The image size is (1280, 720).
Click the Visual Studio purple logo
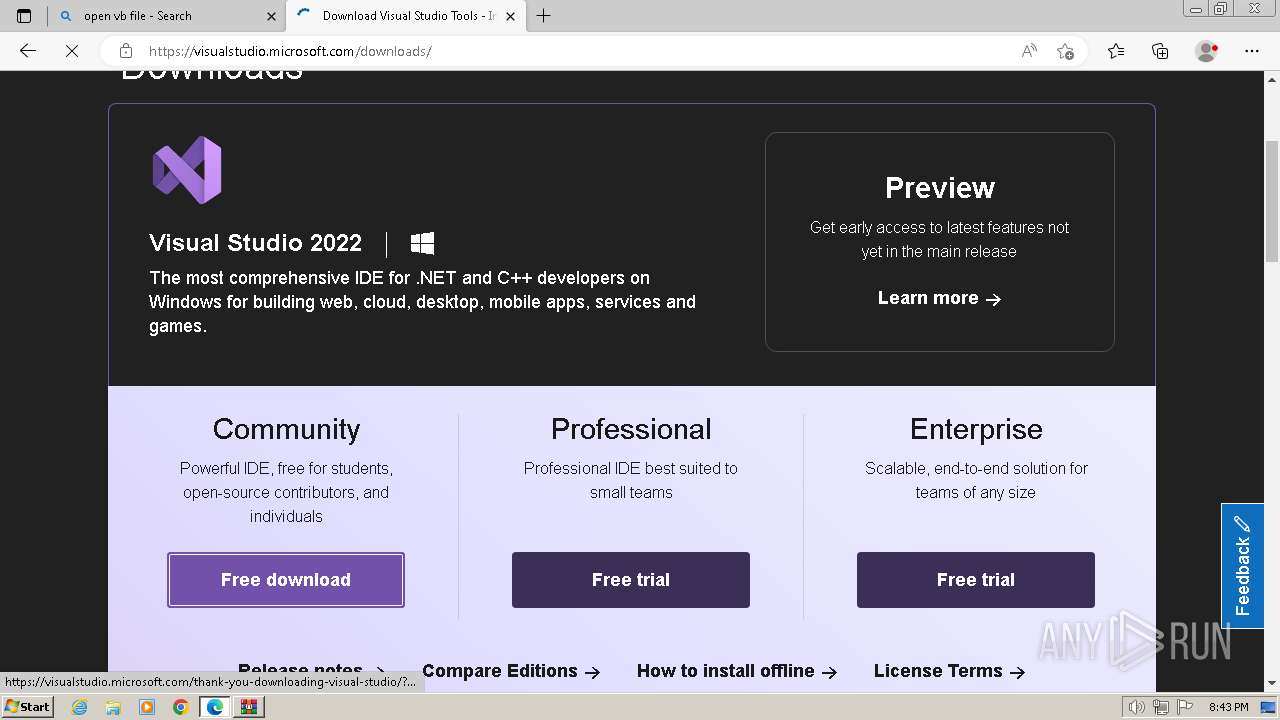click(x=187, y=170)
